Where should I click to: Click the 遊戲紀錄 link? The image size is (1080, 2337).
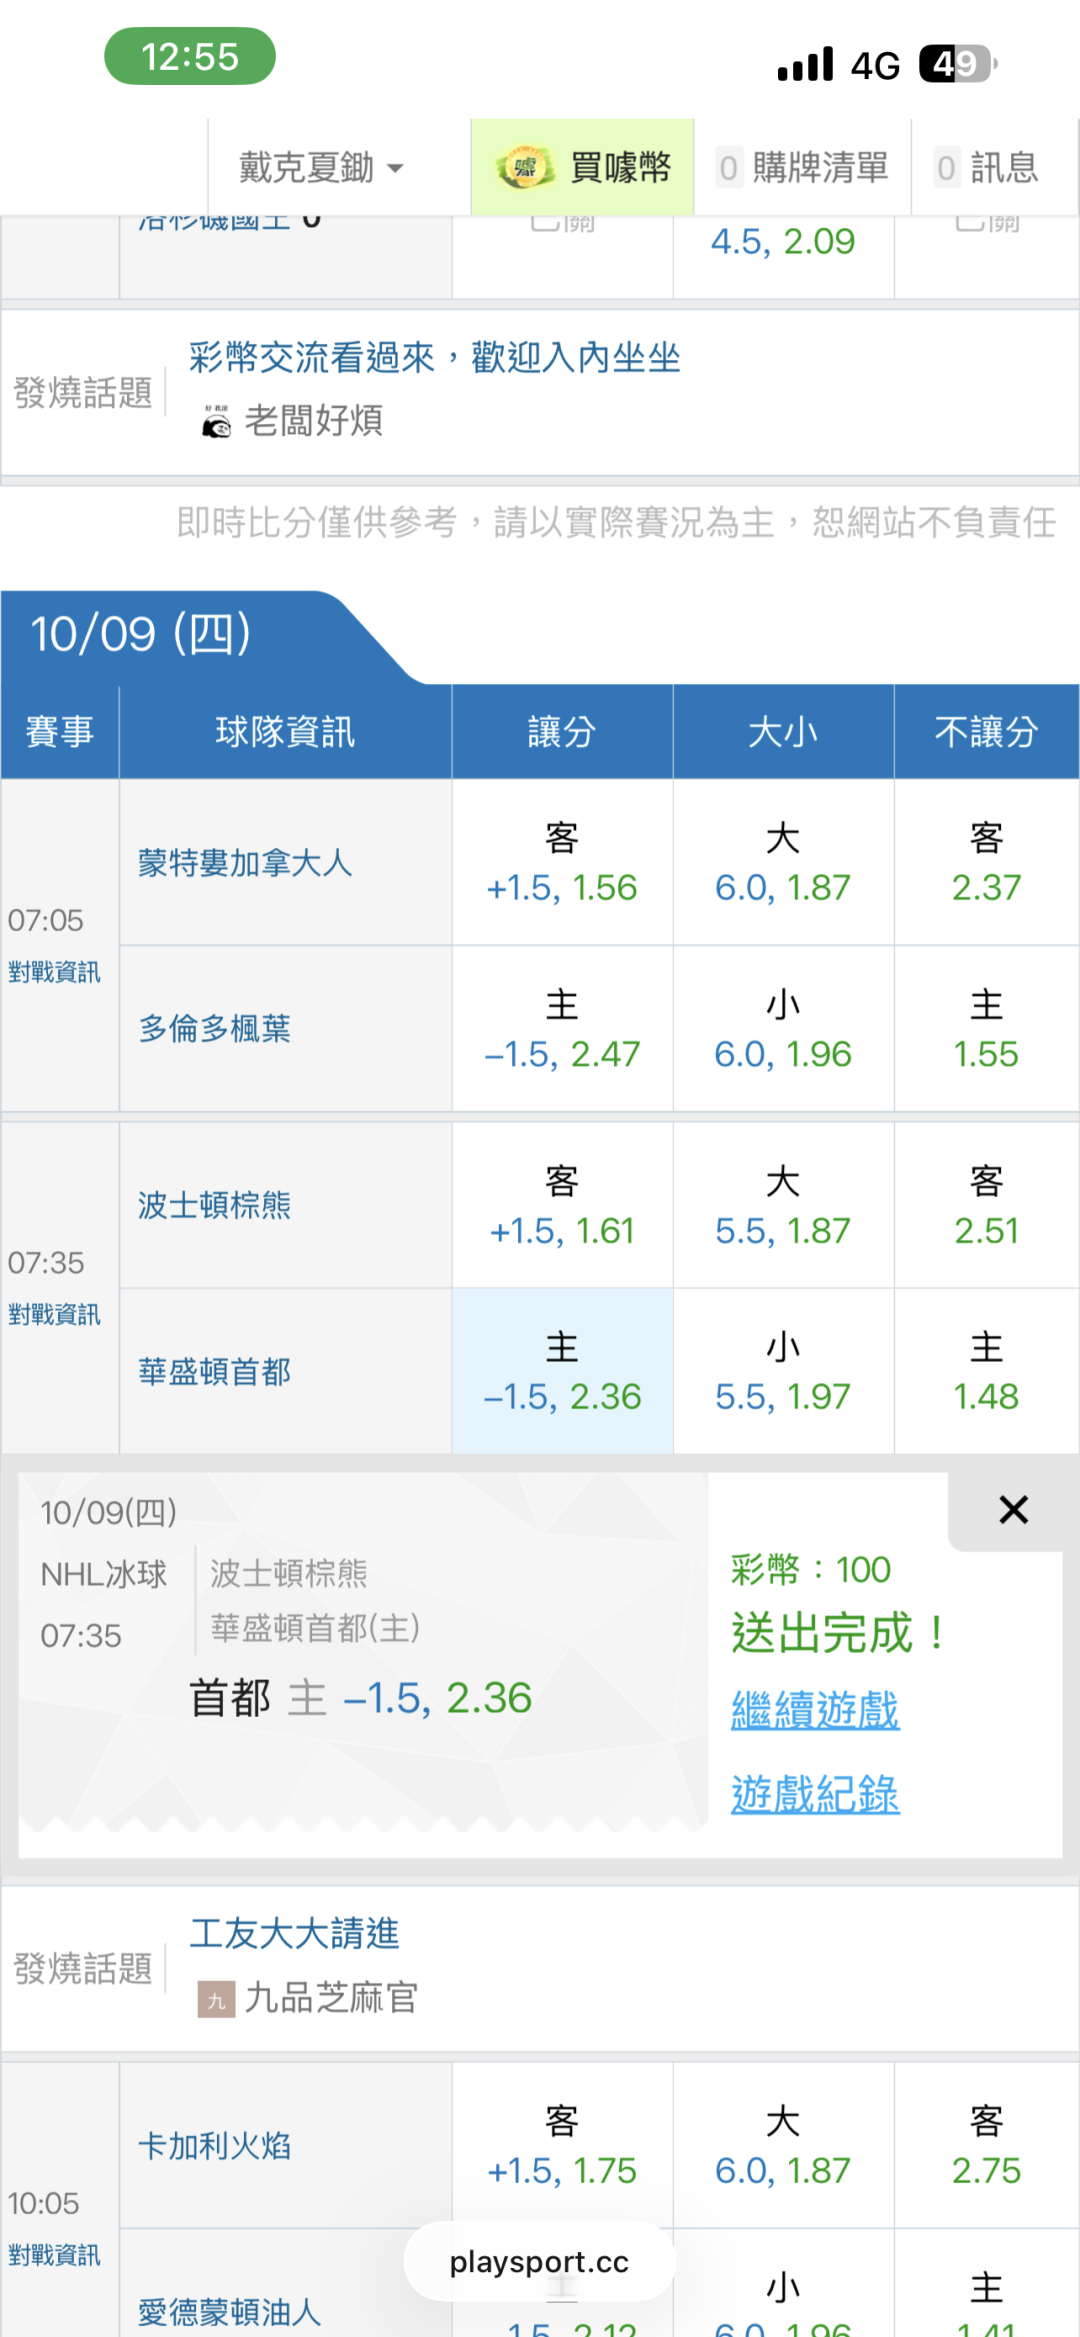tap(815, 1794)
